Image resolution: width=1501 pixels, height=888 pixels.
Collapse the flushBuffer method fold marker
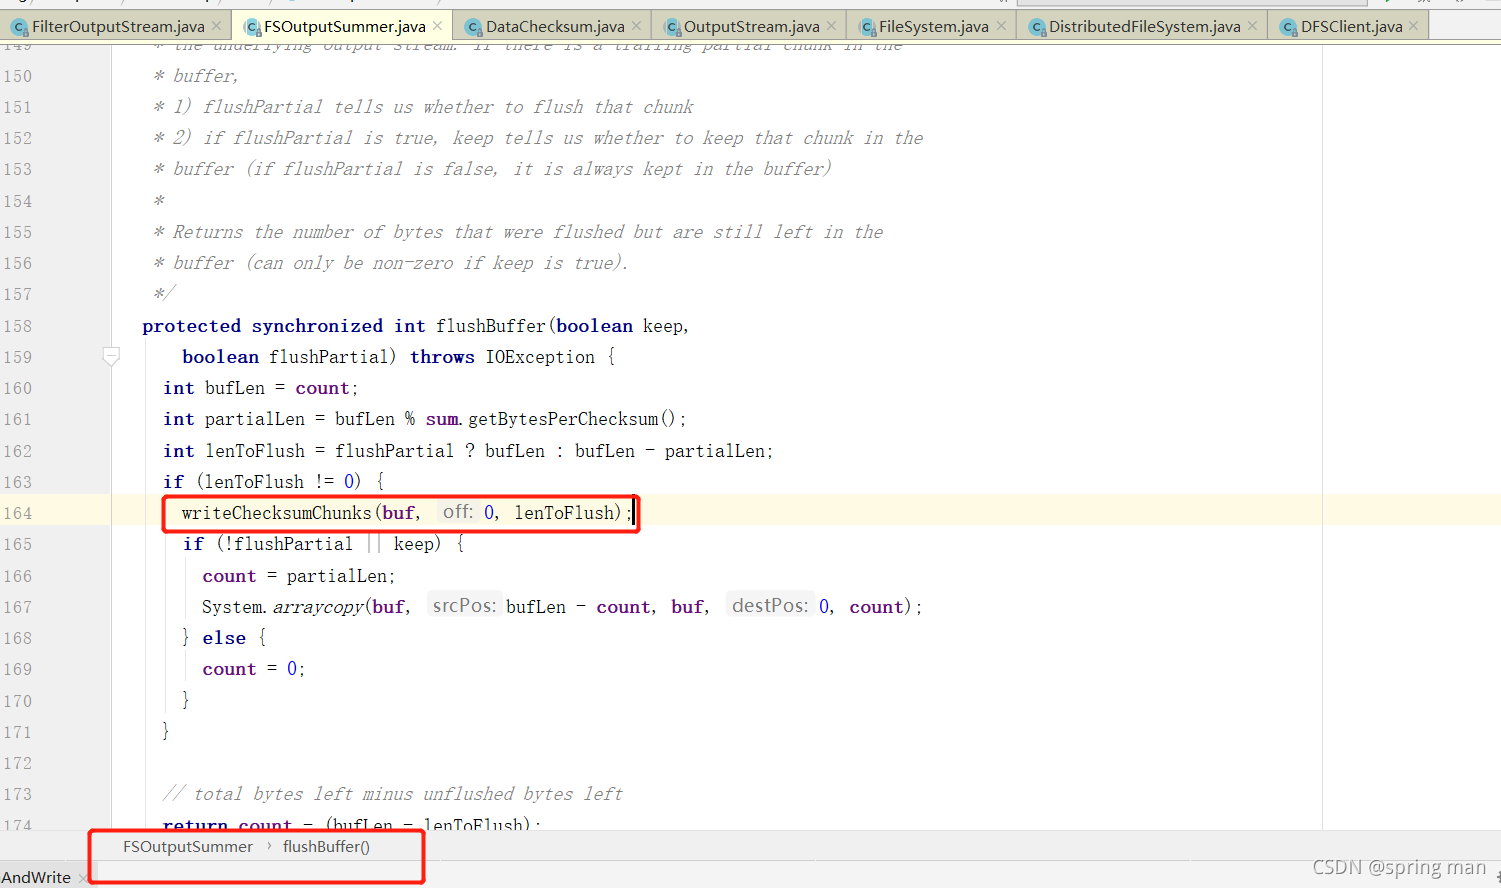point(111,356)
